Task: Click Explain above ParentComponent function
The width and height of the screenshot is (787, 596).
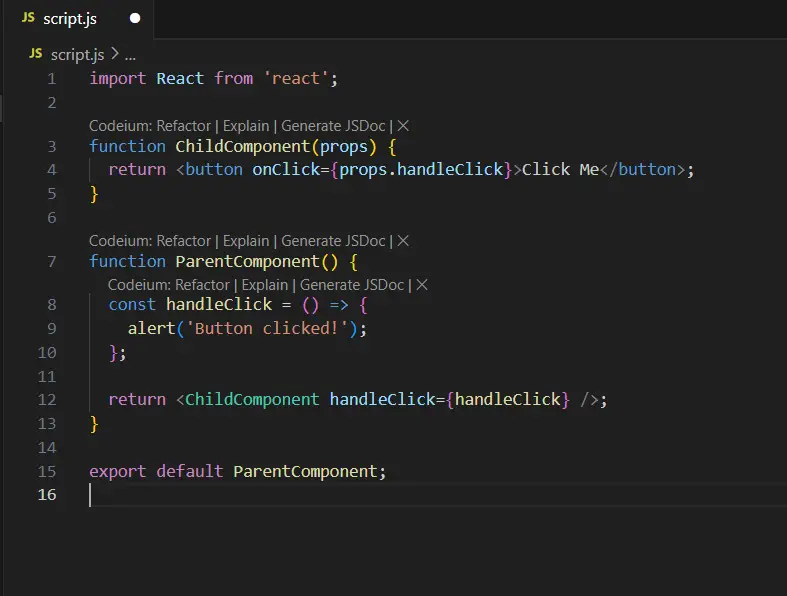Action: click(246, 241)
